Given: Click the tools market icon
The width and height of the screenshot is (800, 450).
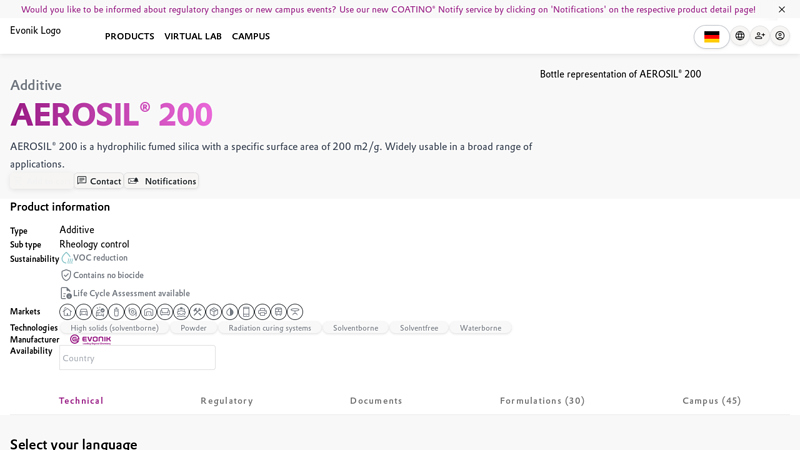Looking at the screenshot, I should tap(197, 312).
